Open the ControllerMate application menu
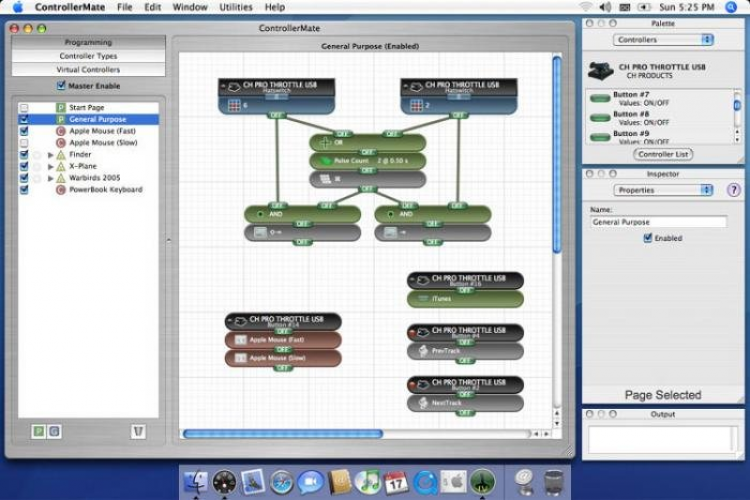Image resolution: width=750 pixels, height=500 pixels. pos(70,7)
